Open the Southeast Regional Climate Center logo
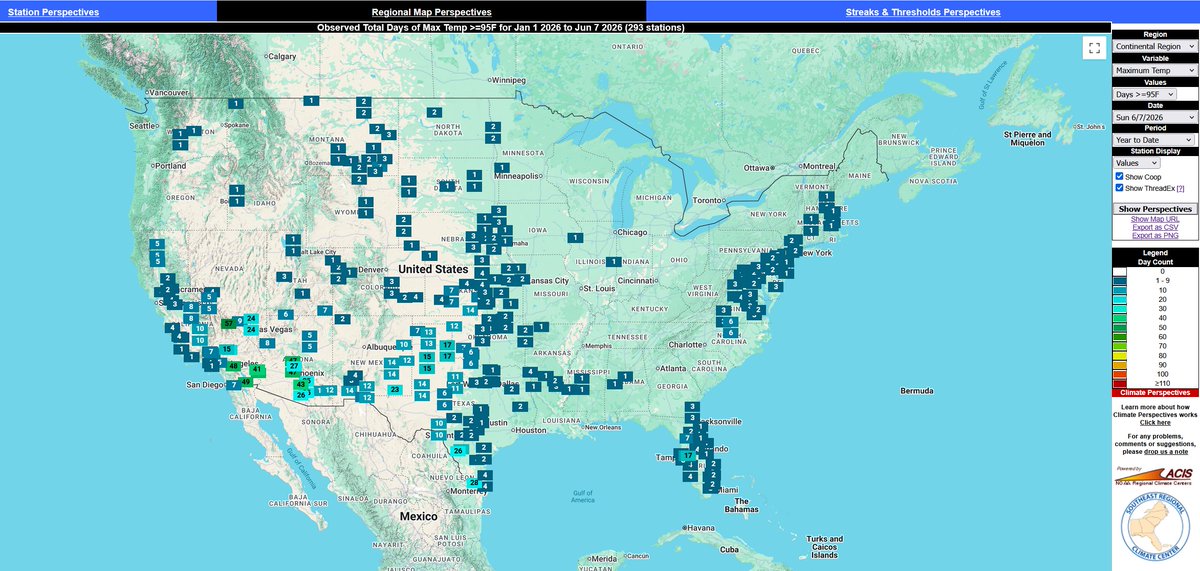The width and height of the screenshot is (1200, 571). point(1155,528)
